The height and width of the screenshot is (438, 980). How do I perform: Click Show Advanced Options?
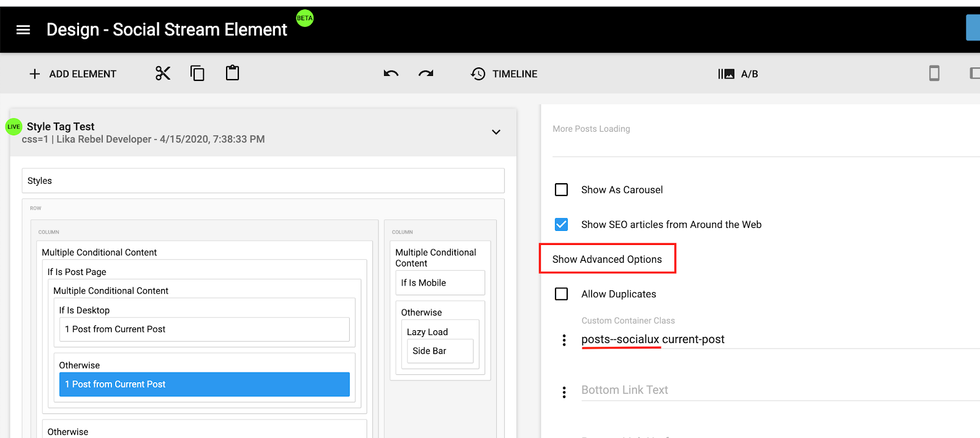point(607,259)
